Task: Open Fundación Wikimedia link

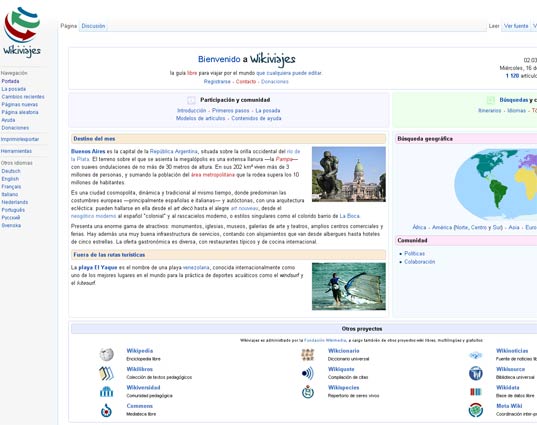Action: click(325, 340)
